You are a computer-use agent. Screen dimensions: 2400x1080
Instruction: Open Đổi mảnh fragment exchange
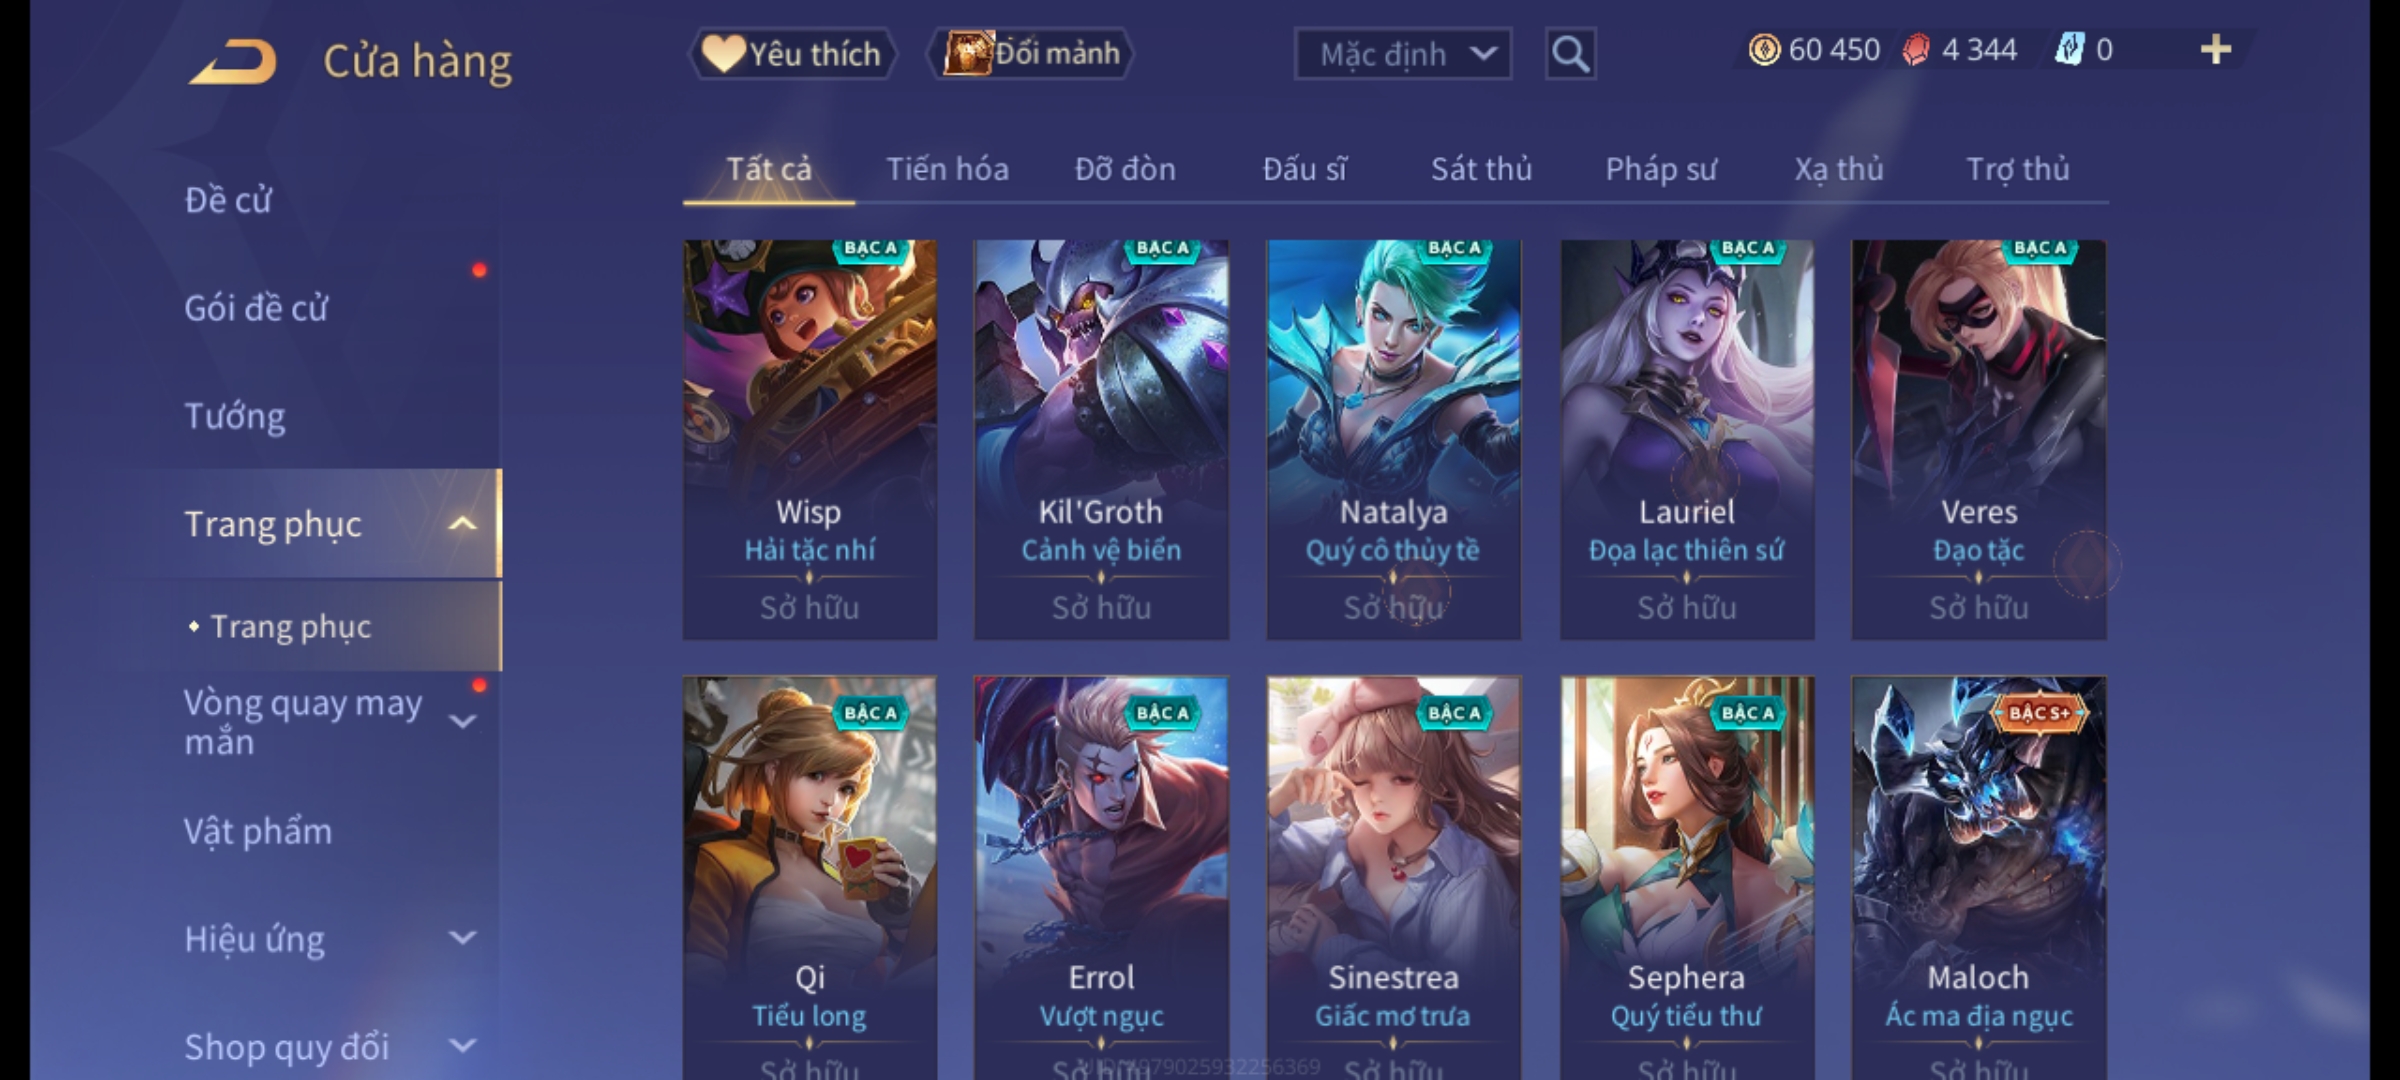[1031, 53]
